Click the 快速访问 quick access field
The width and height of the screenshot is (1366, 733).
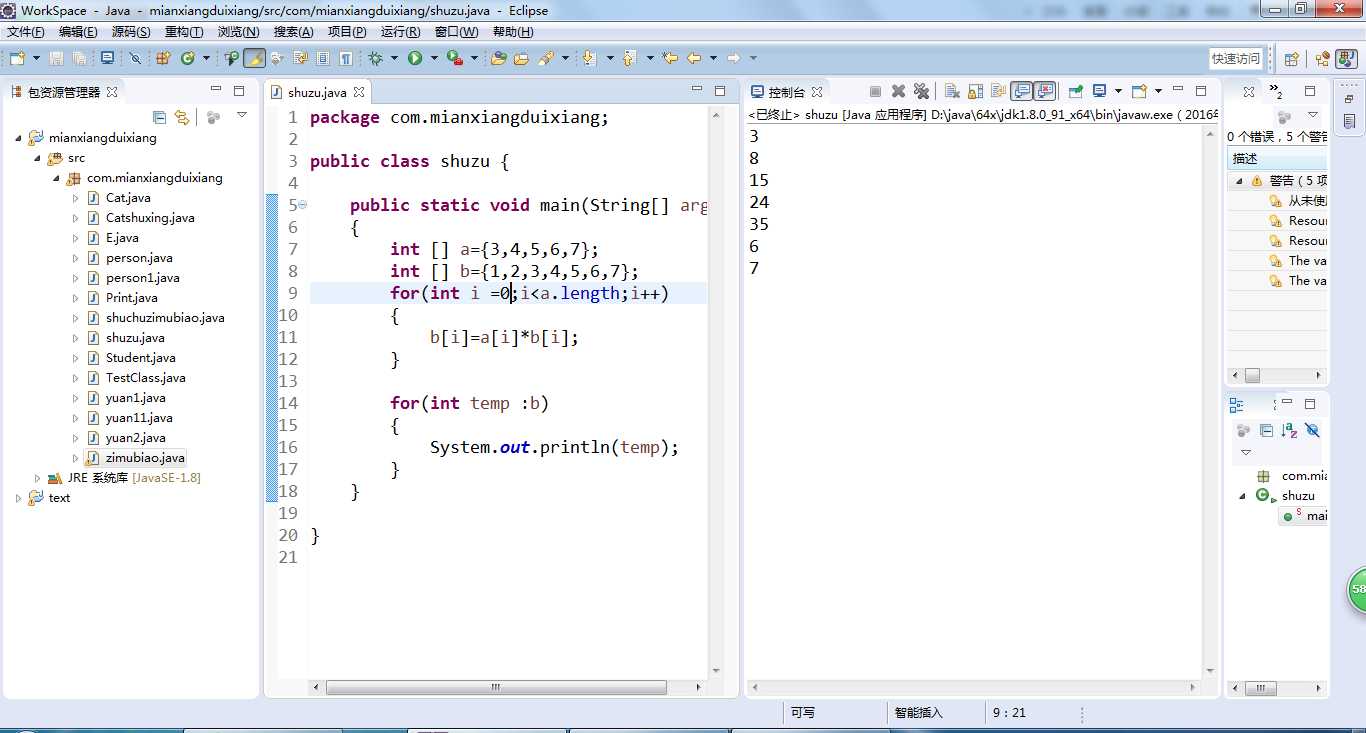pyautogui.click(x=1237, y=59)
